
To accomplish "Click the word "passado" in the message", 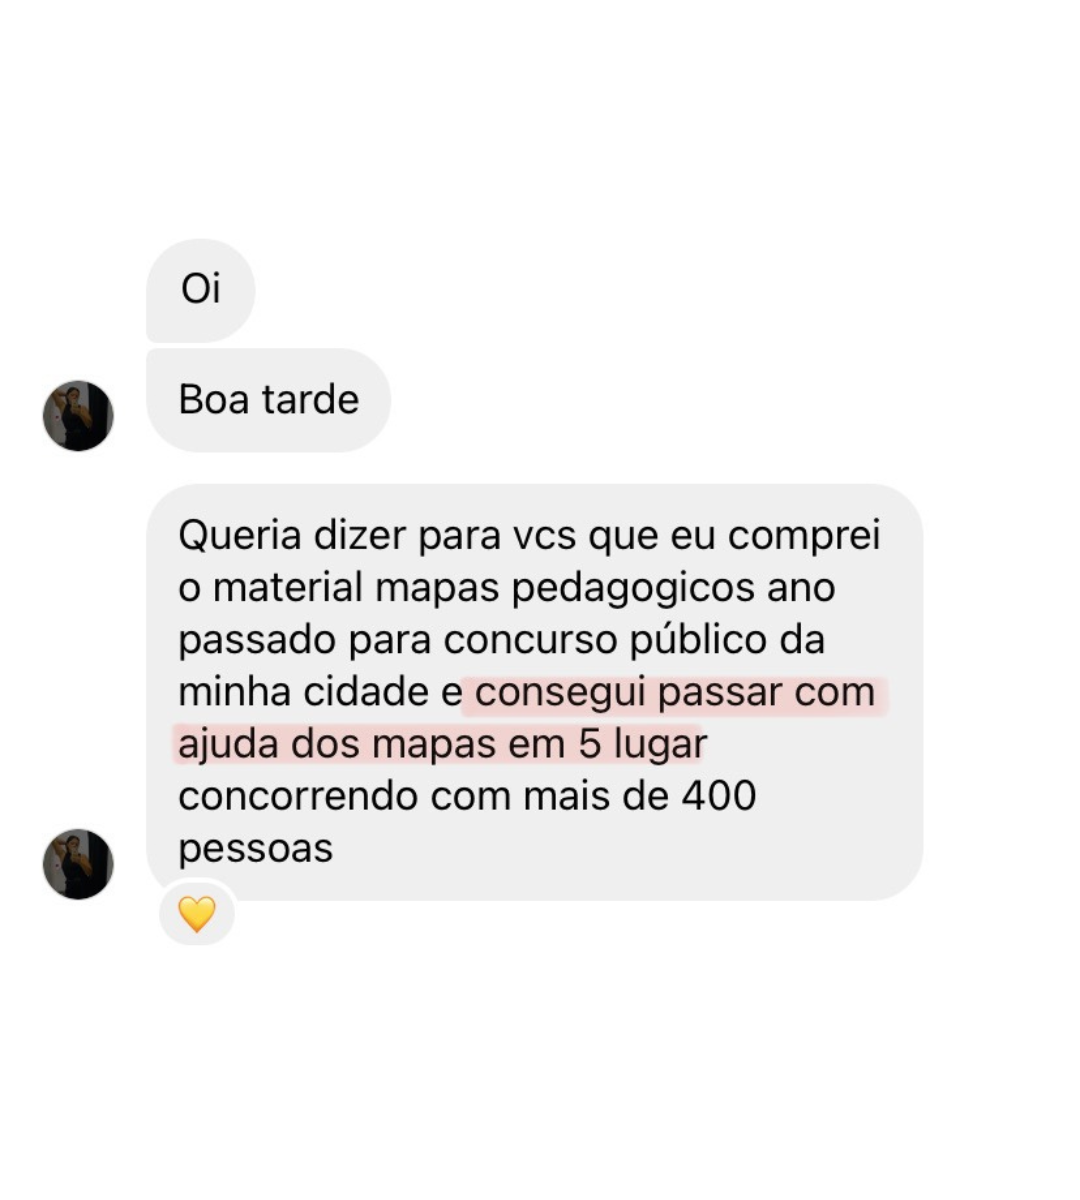I will 257,641.
